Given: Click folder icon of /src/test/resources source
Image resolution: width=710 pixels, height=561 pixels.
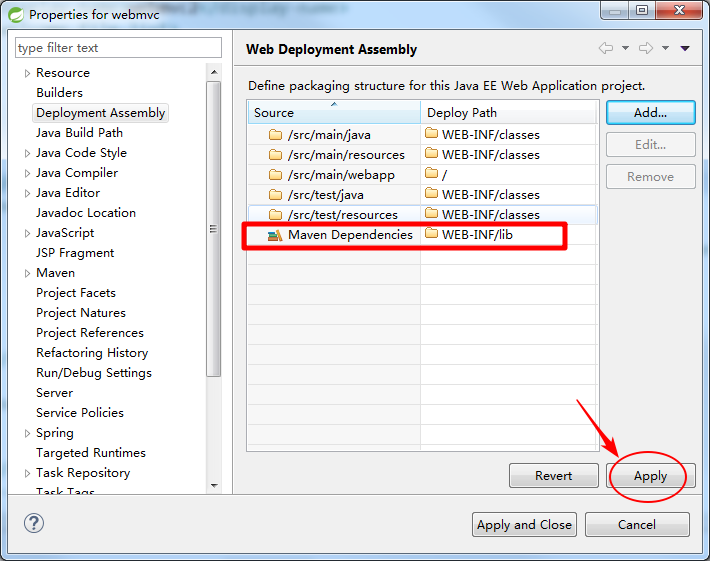Looking at the screenshot, I should [x=275, y=215].
